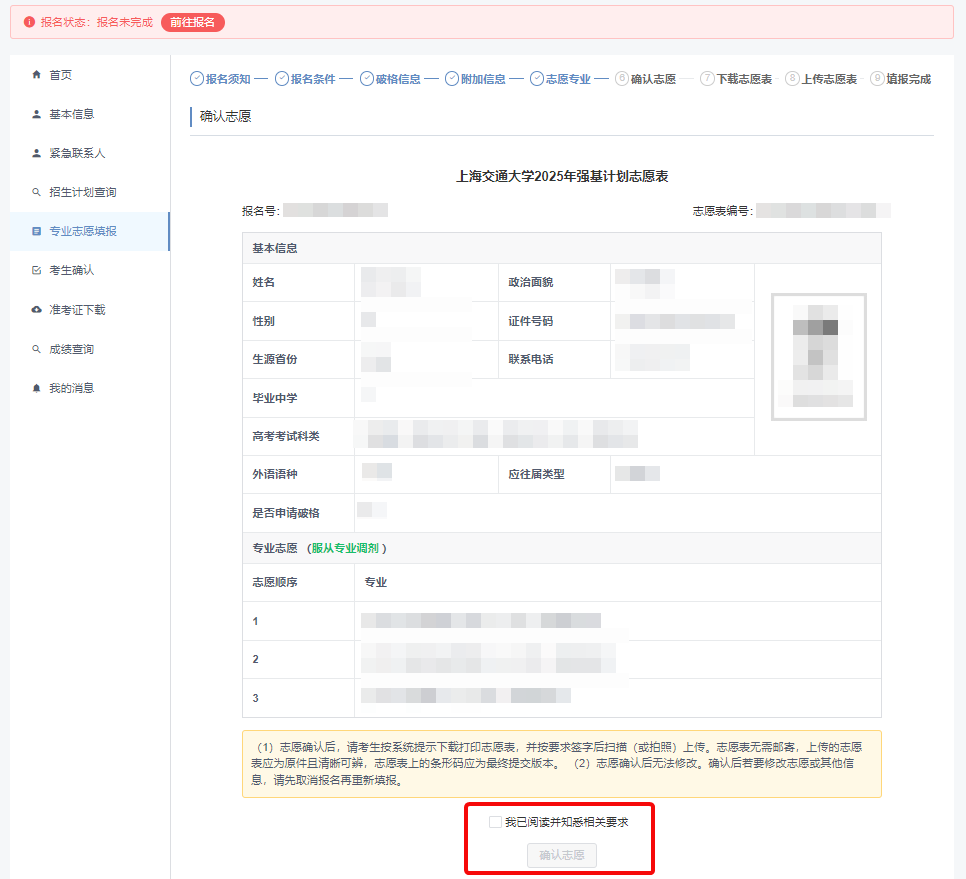Click the red warning icon beside 报名状态
Screen dimensions: 966x879
pyautogui.click(x=29, y=22)
